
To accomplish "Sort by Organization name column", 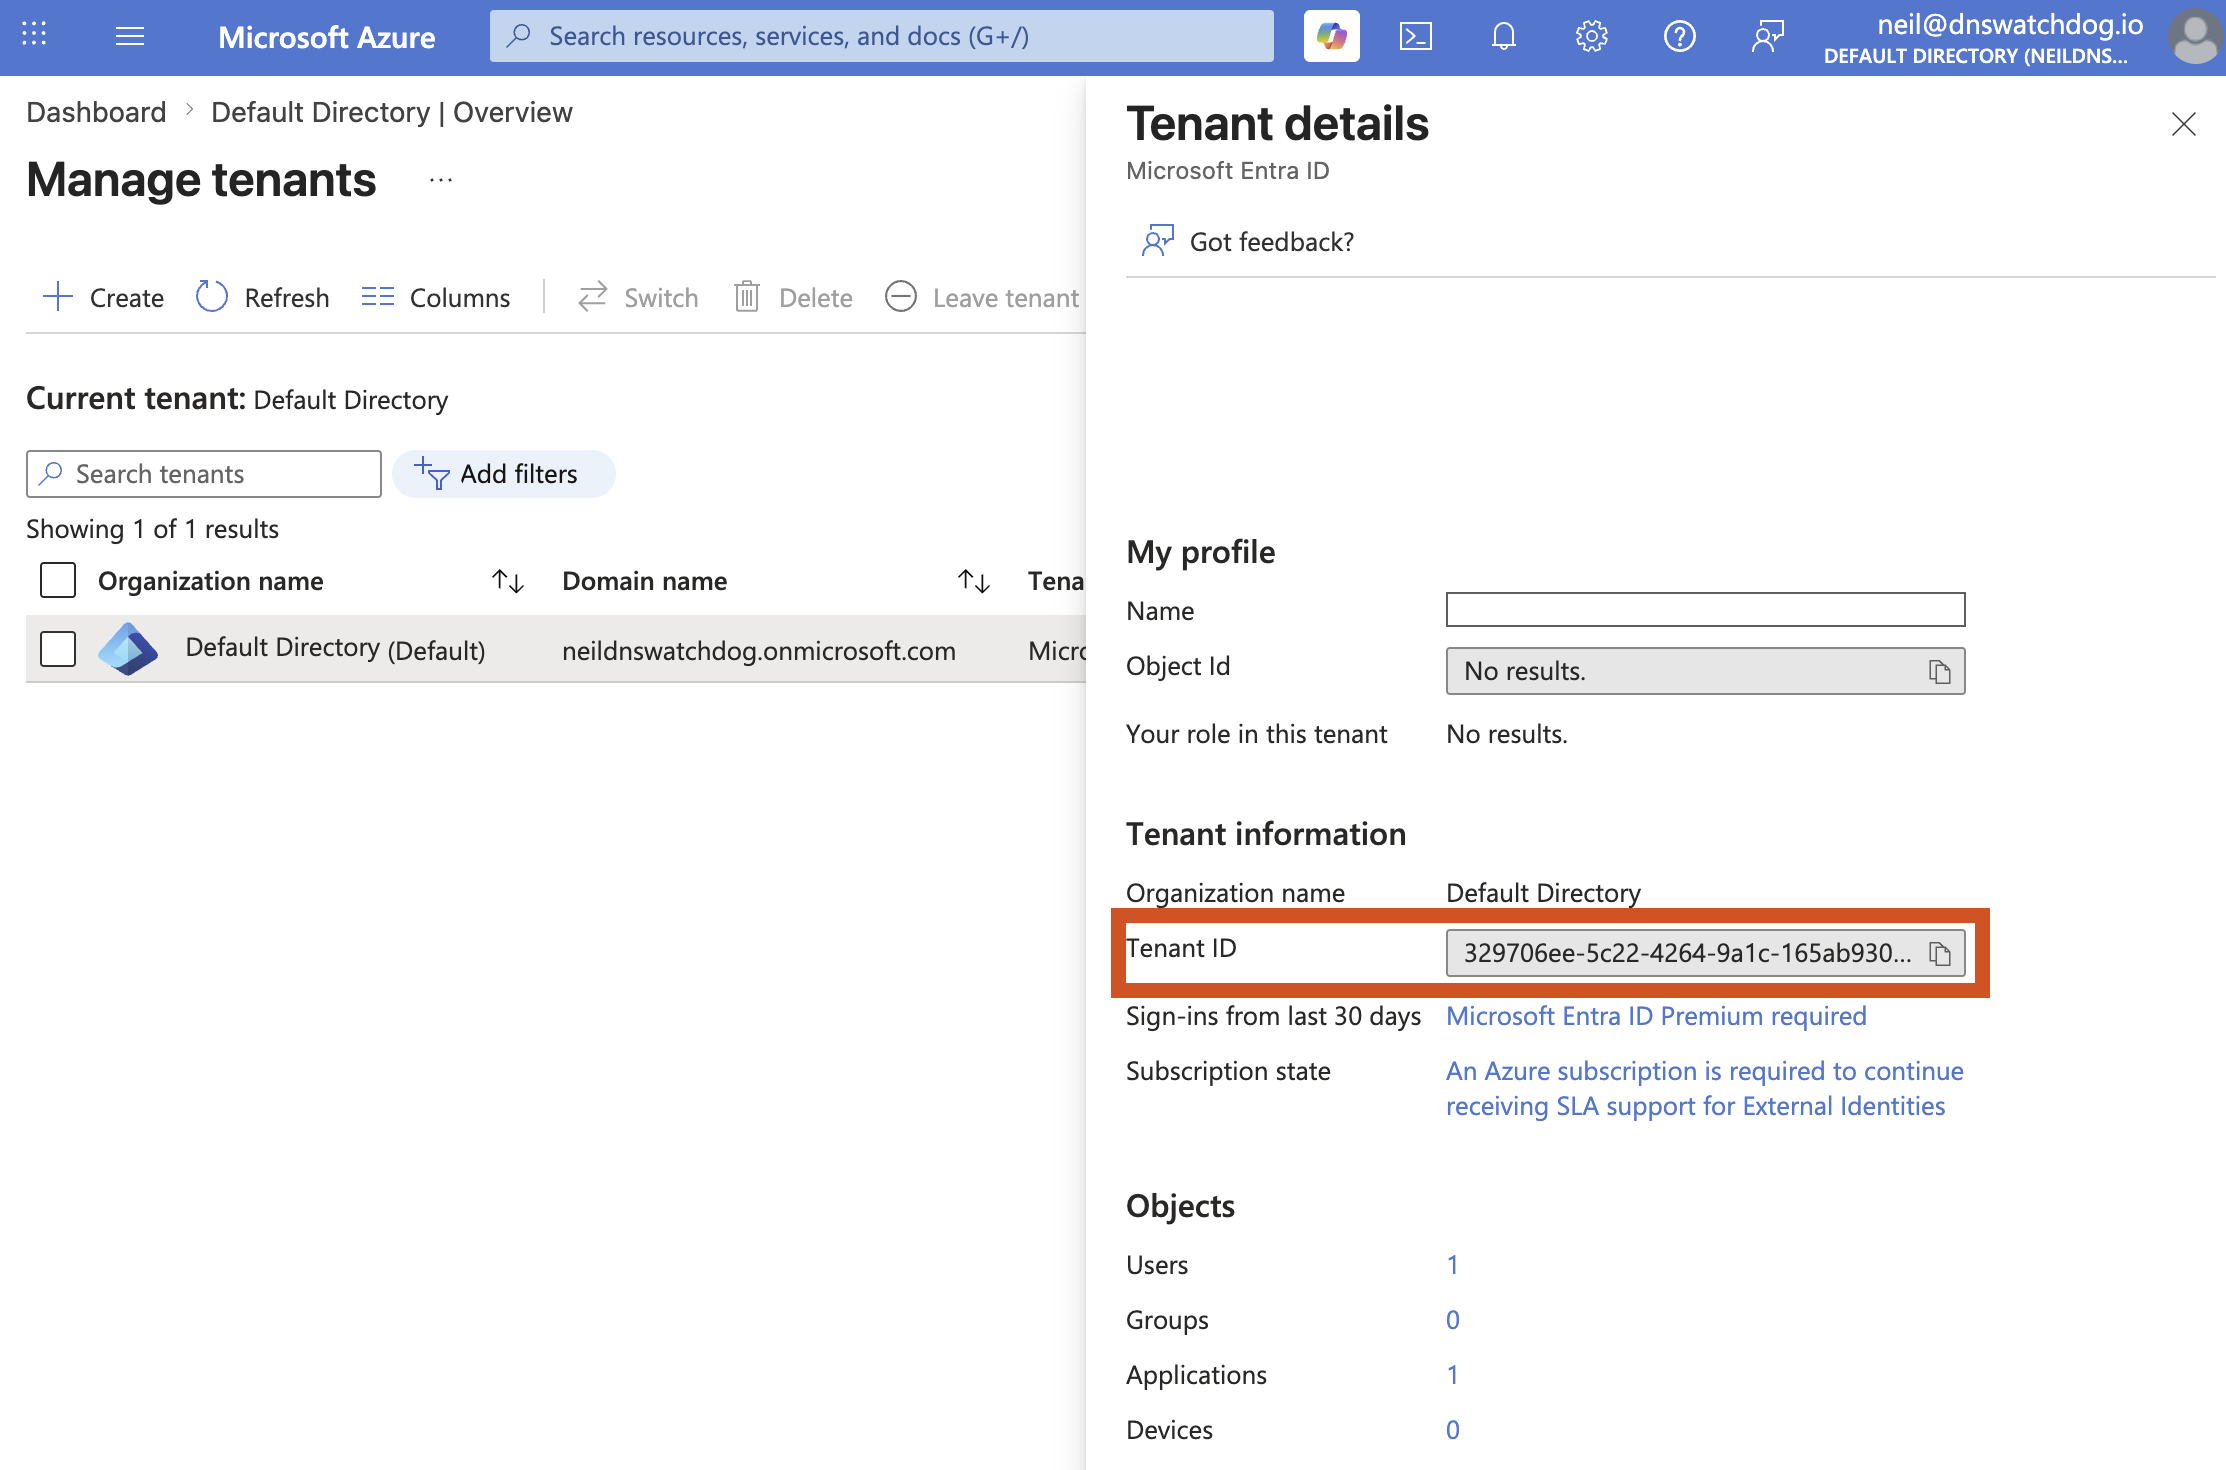I will tap(508, 581).
